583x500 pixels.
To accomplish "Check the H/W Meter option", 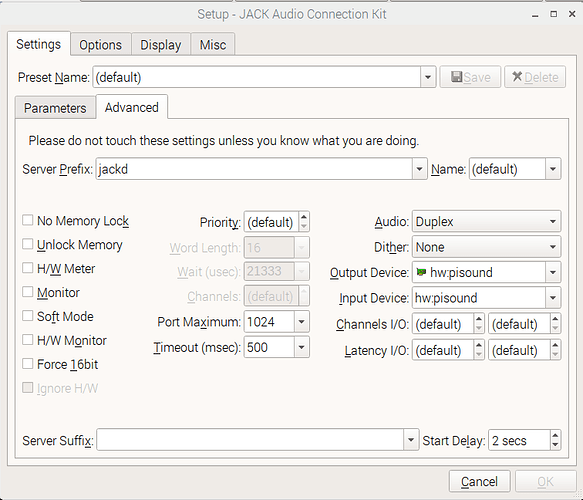I will pos(28,268).
